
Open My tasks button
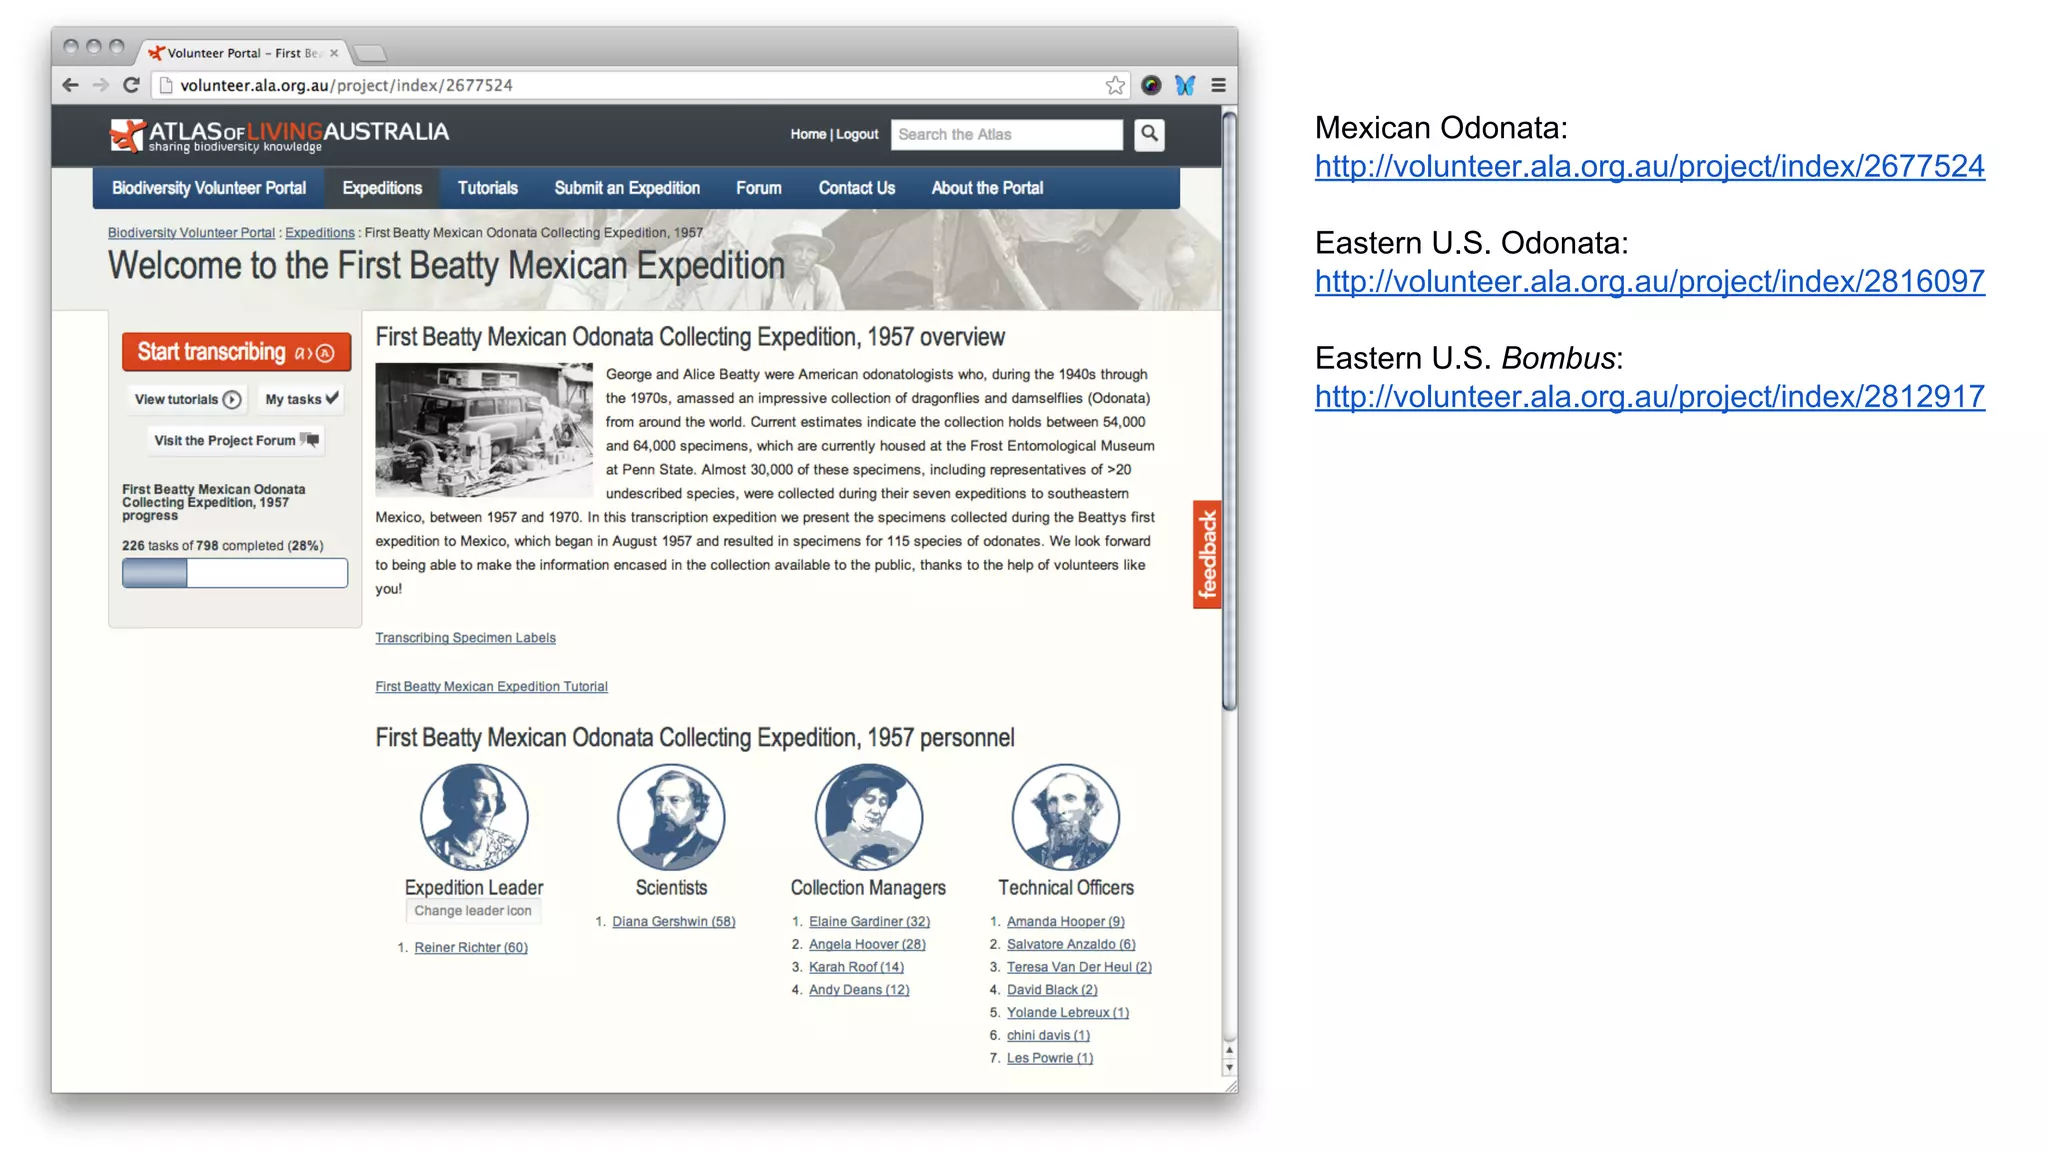coord(301,399)
